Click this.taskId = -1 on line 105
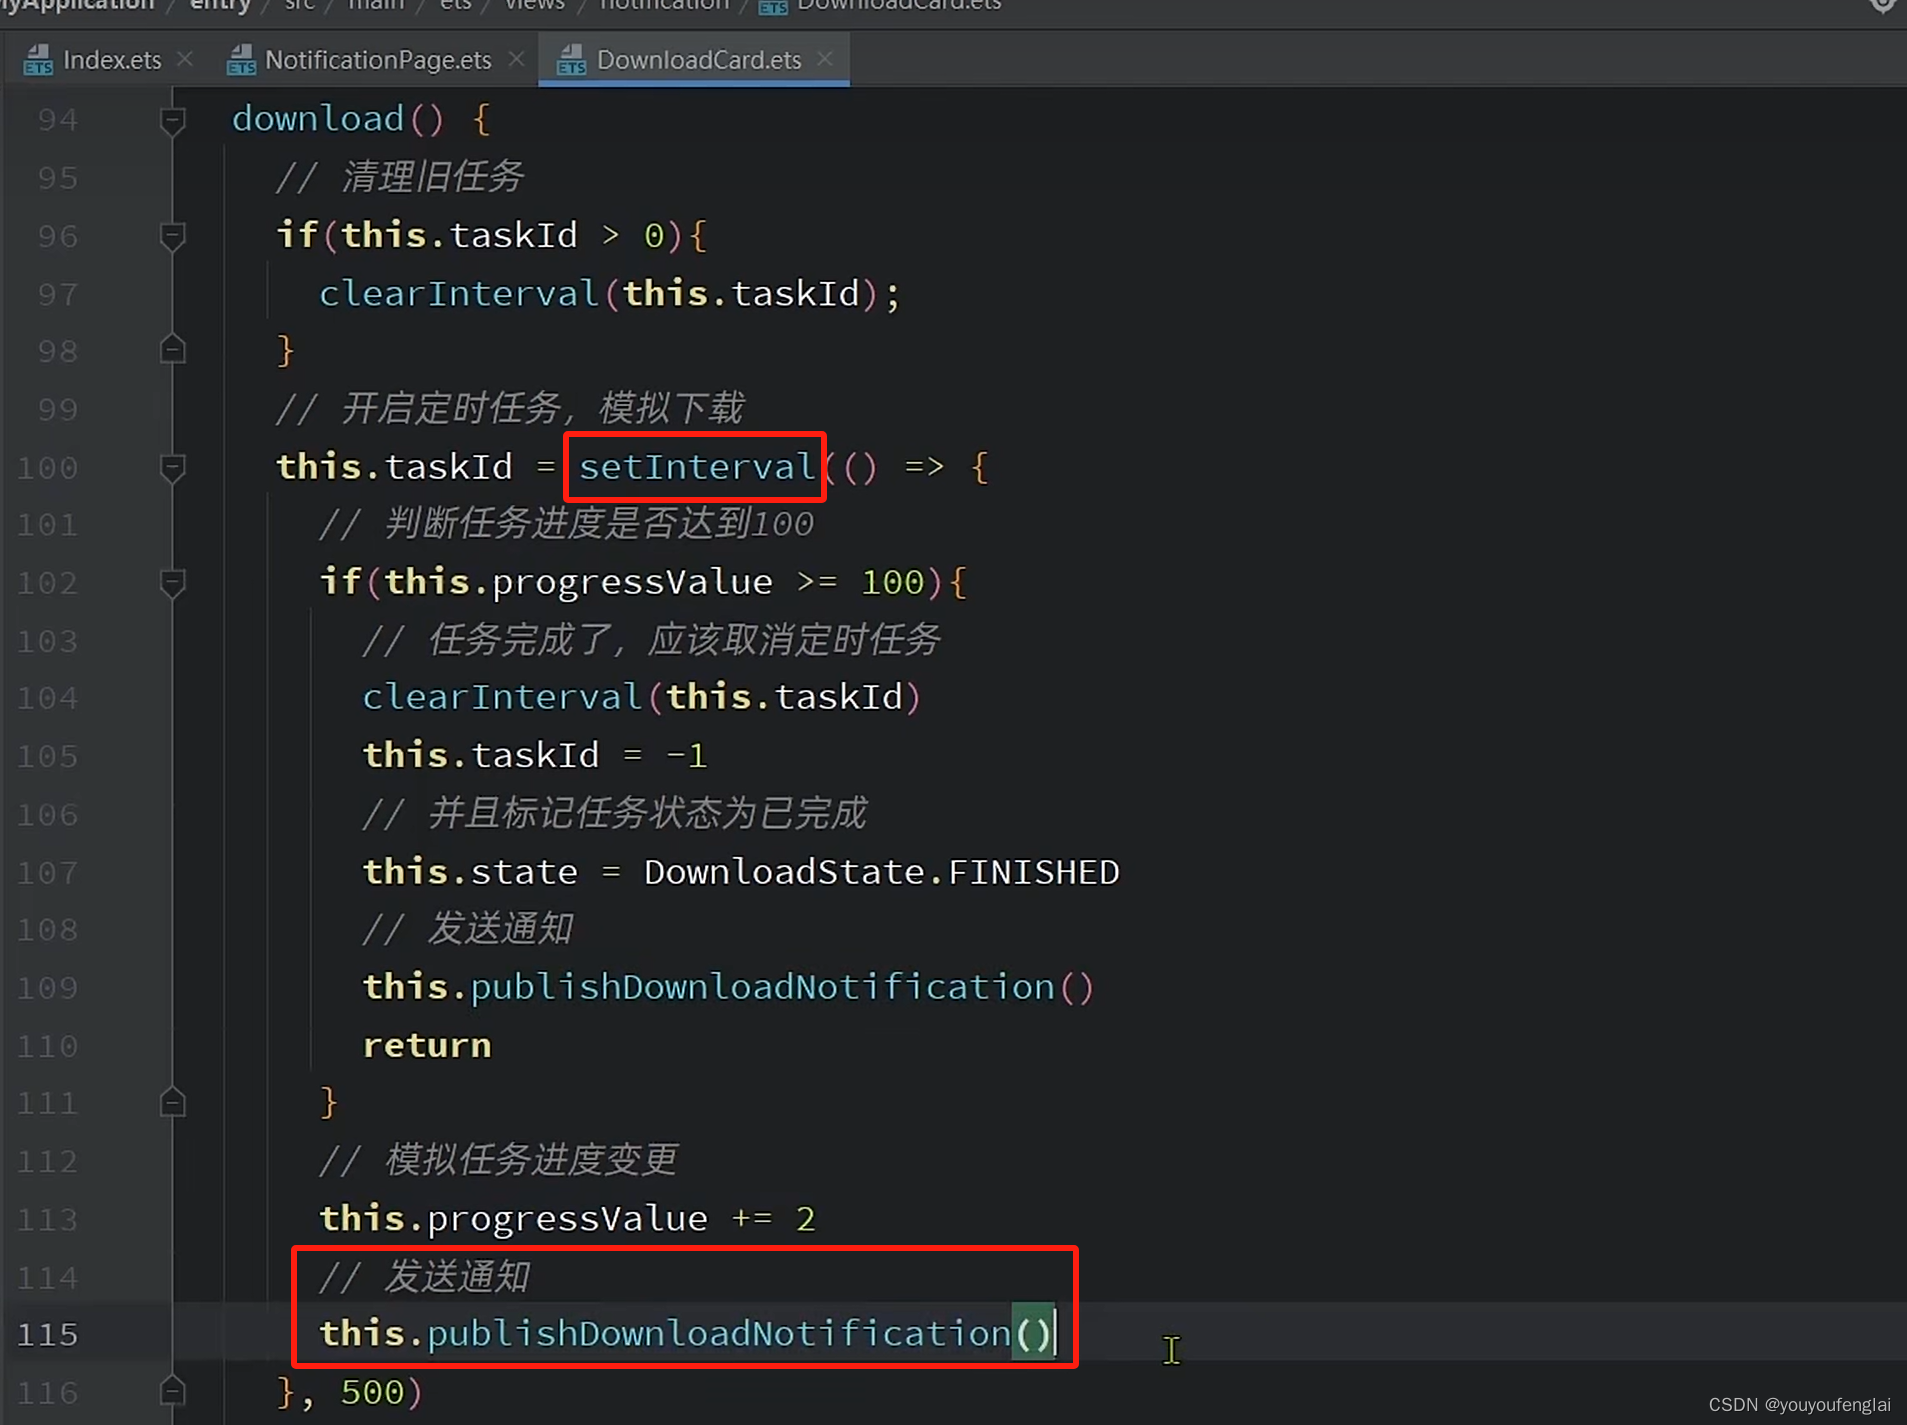 [535, 755]
